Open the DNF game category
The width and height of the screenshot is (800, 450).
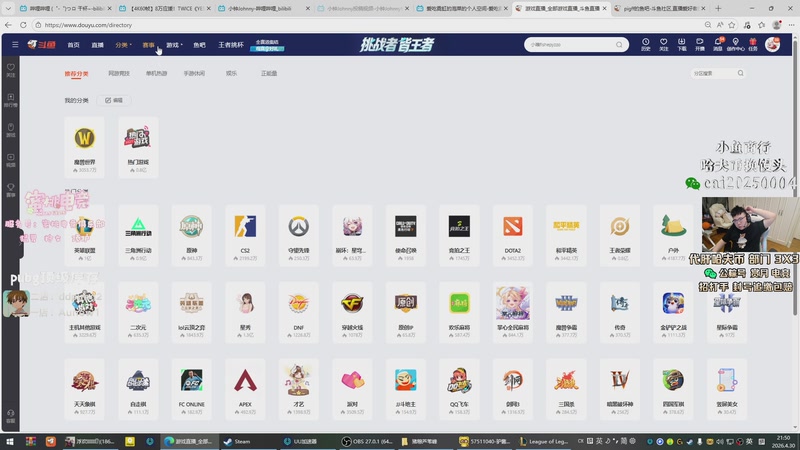coord(298,312)
